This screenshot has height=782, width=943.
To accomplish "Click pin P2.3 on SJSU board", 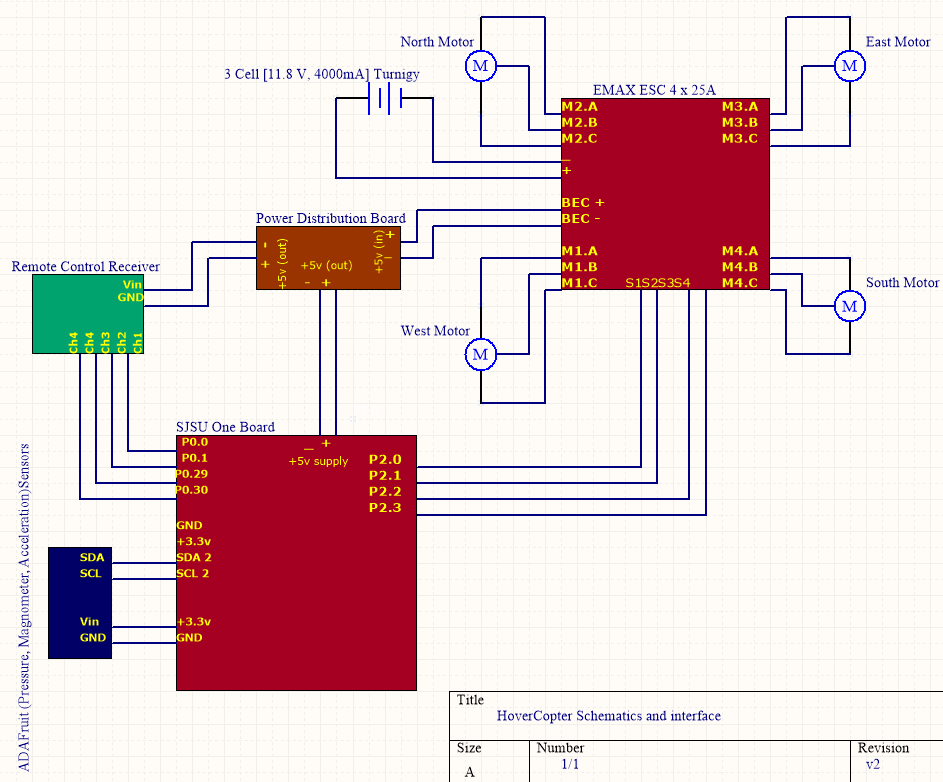I will coord(385,508).
